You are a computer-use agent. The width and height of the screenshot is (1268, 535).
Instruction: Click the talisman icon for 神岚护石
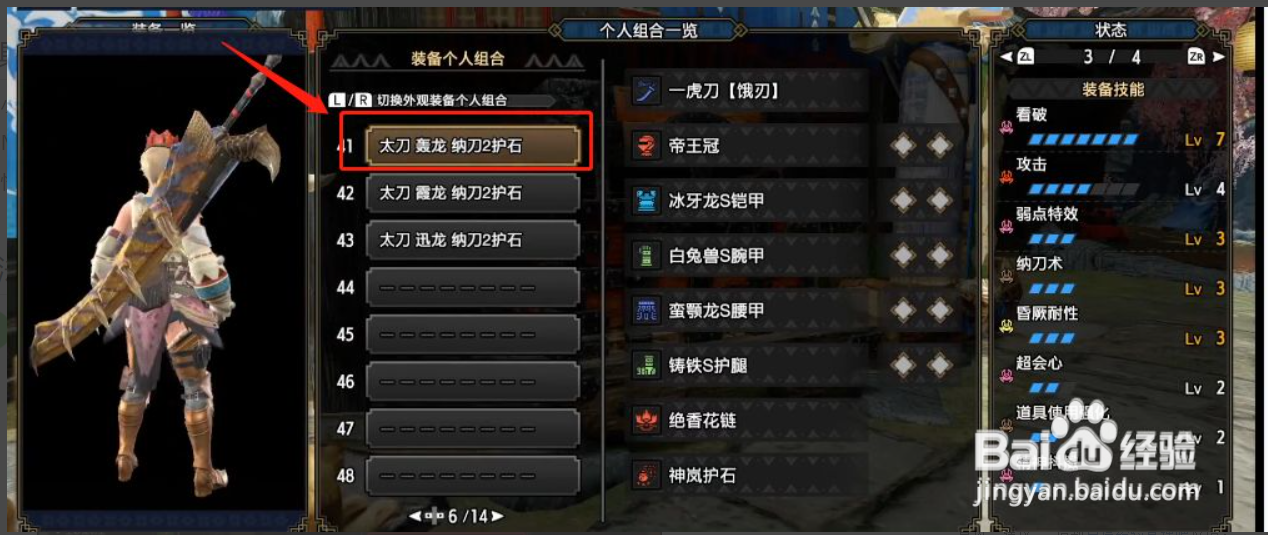pos(647,475)
